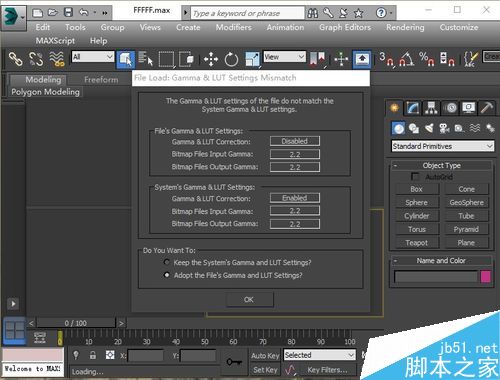Open the Utilities hammer panel tab
Image resolution: width=500 pixels, height=380 pixels.
(487, 108)
